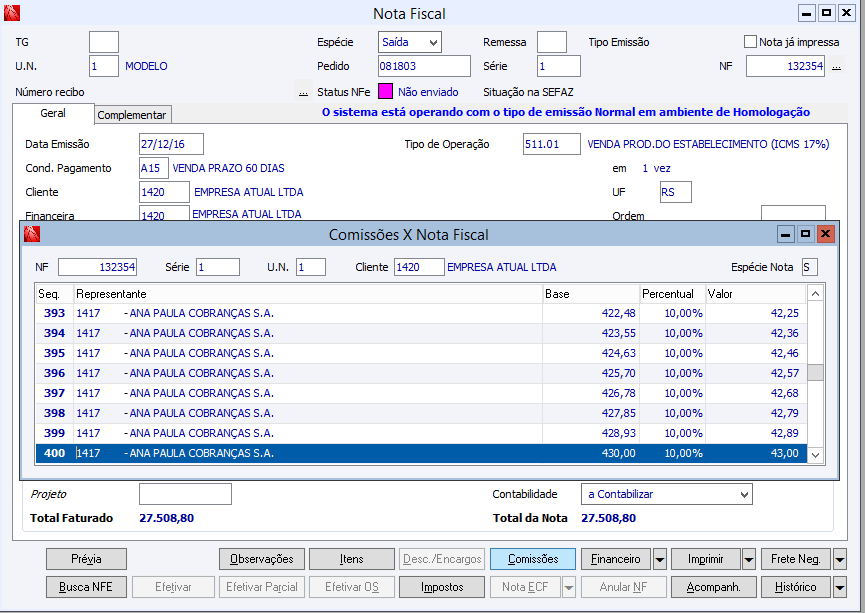Screen dimensions: 865x613
Task: Click the Nota Fiscal window app icon
Action: click(13, 14)
